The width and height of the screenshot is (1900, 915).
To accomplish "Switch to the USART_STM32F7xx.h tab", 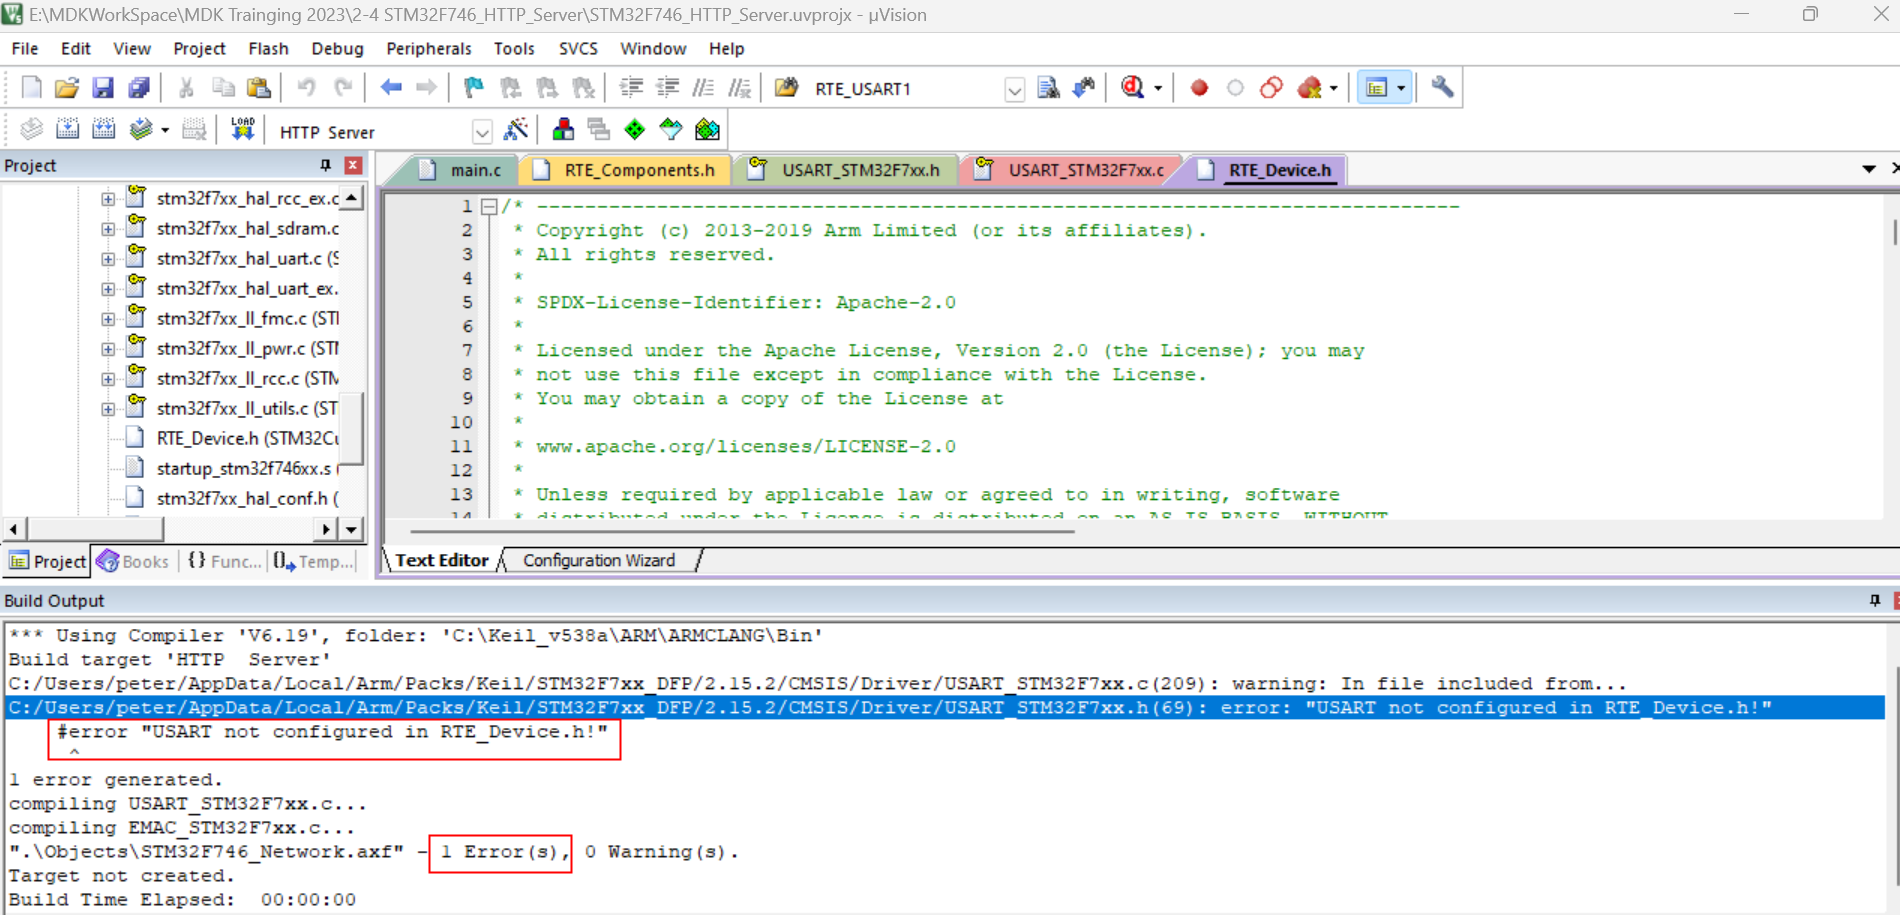I will pos(859,170).
